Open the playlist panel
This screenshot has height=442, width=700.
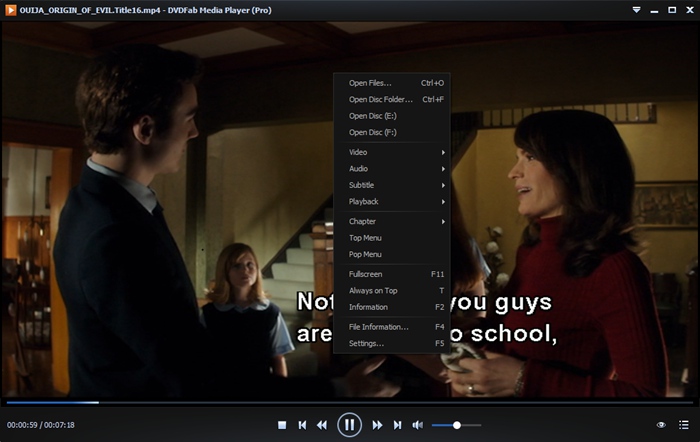coord(683,425)
